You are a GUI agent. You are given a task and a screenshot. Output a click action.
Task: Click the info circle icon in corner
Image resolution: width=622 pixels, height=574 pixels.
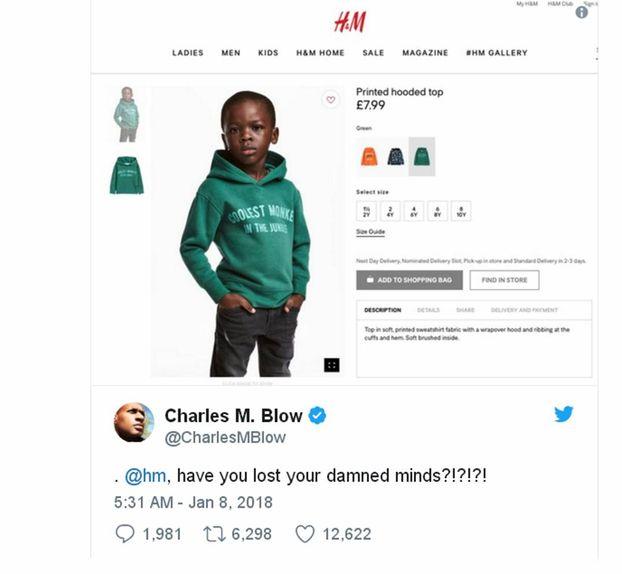coord(582,12)
